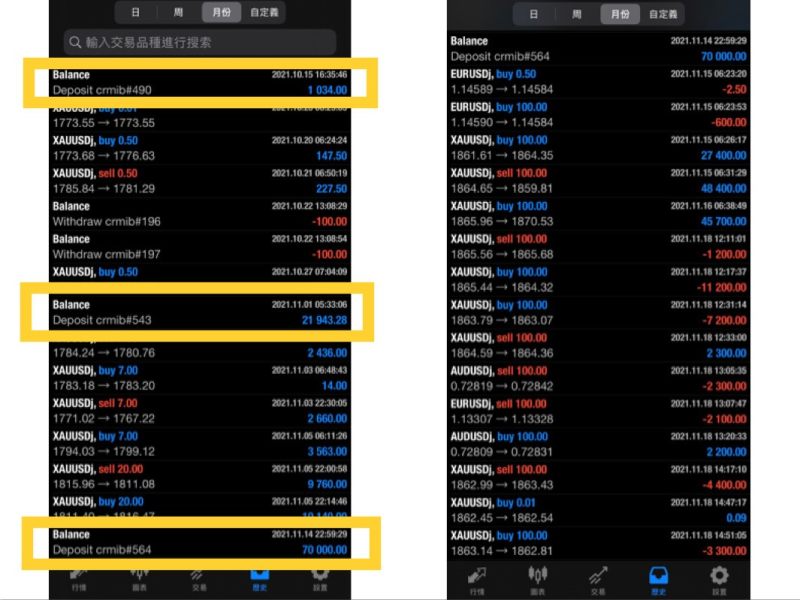Open Charts candlestick icon in right phone's bottom bar
Screen dimensions: 800x600
538,580
